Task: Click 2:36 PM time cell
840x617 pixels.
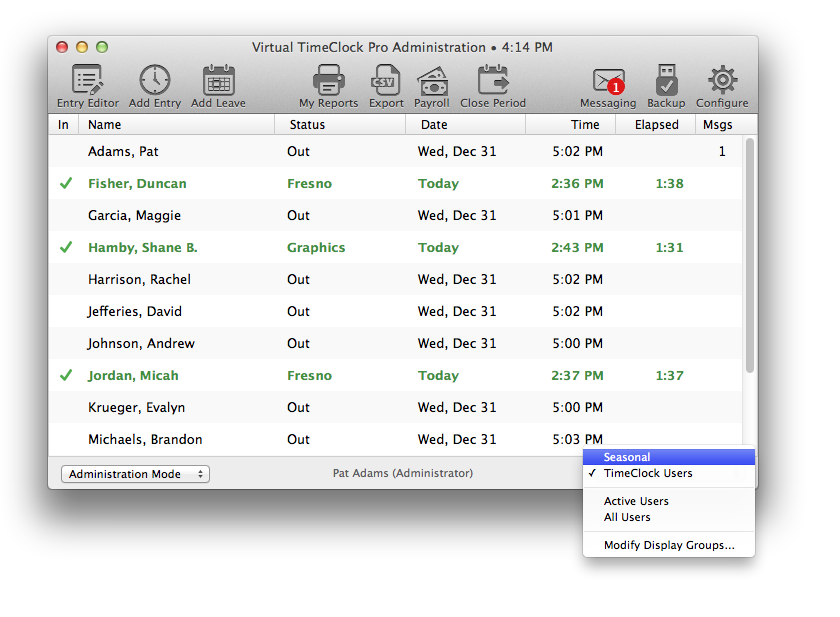Action: click(577, 184)
